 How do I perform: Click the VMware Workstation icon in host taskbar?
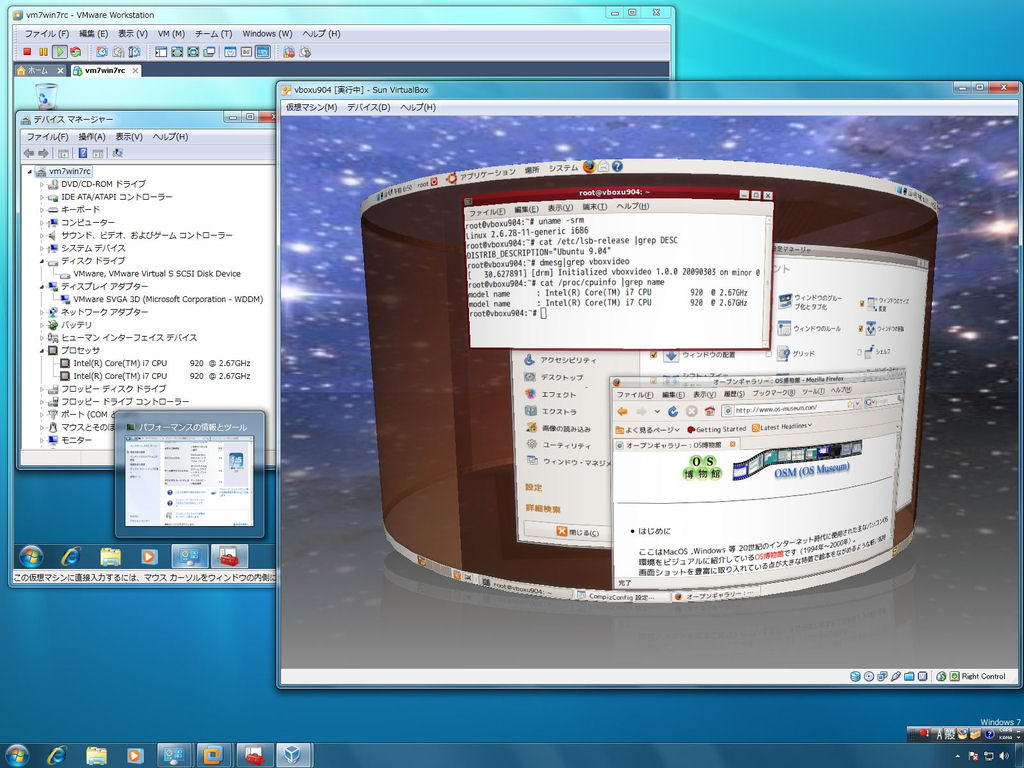[x=213, y=756]
